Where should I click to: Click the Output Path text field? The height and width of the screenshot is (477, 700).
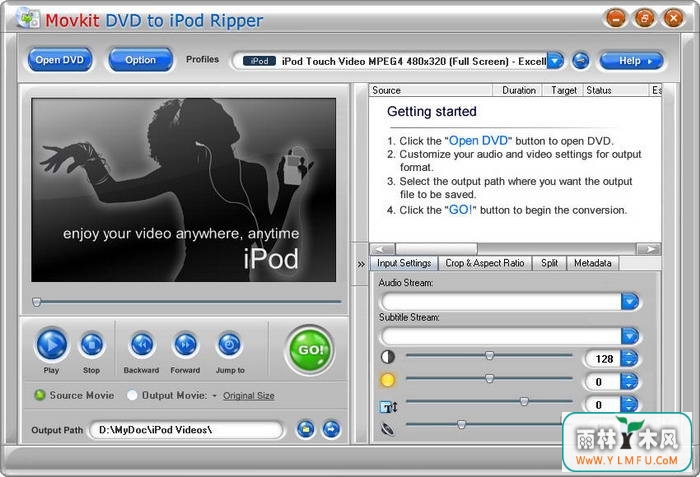tap(187, 430)
